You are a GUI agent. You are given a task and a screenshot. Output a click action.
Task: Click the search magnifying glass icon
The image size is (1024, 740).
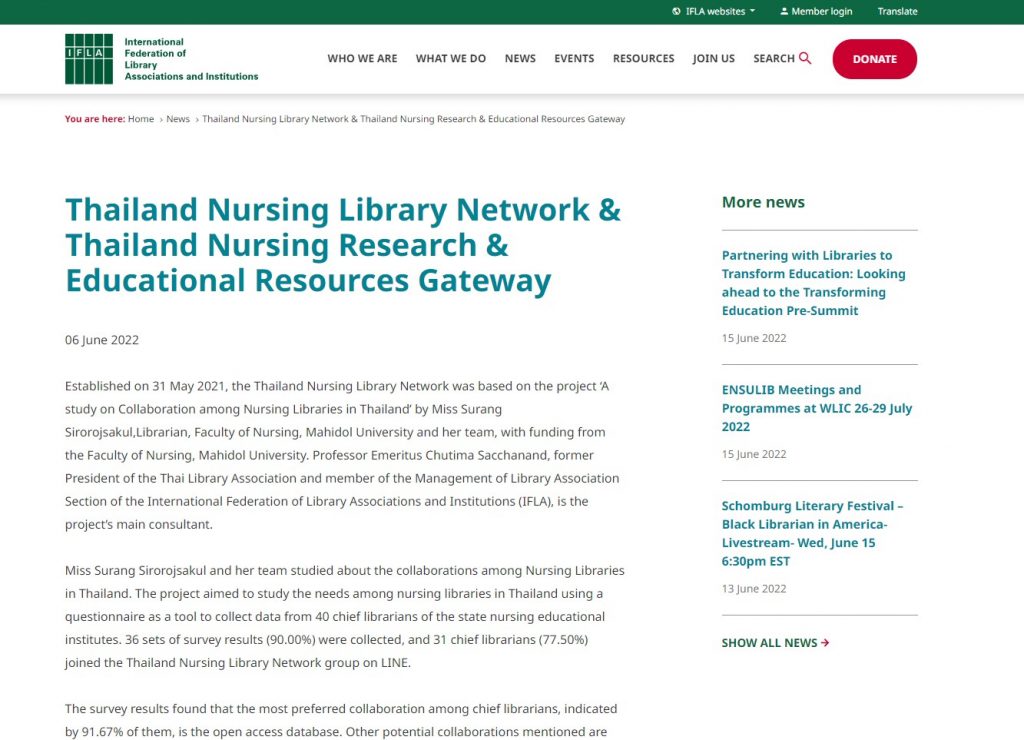pos(805,59)
